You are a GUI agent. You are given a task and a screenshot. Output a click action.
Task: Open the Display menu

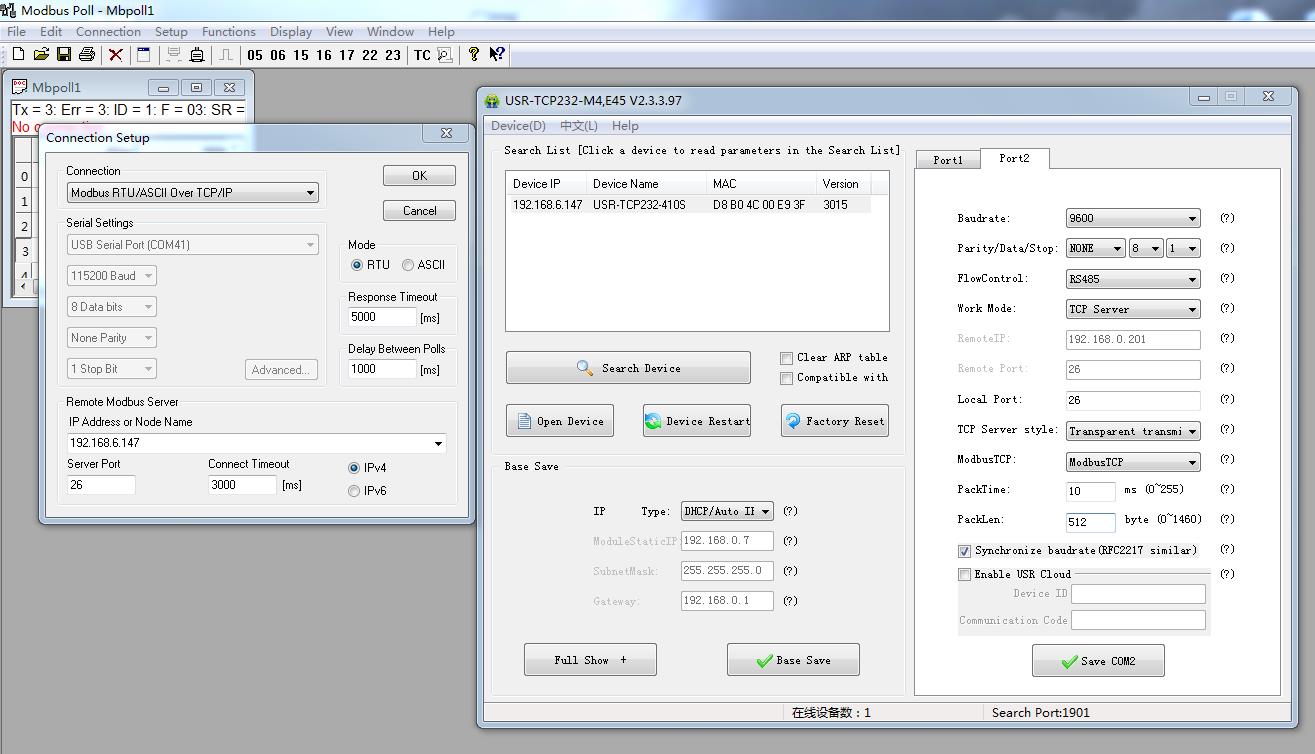click(x=291, y=32)
